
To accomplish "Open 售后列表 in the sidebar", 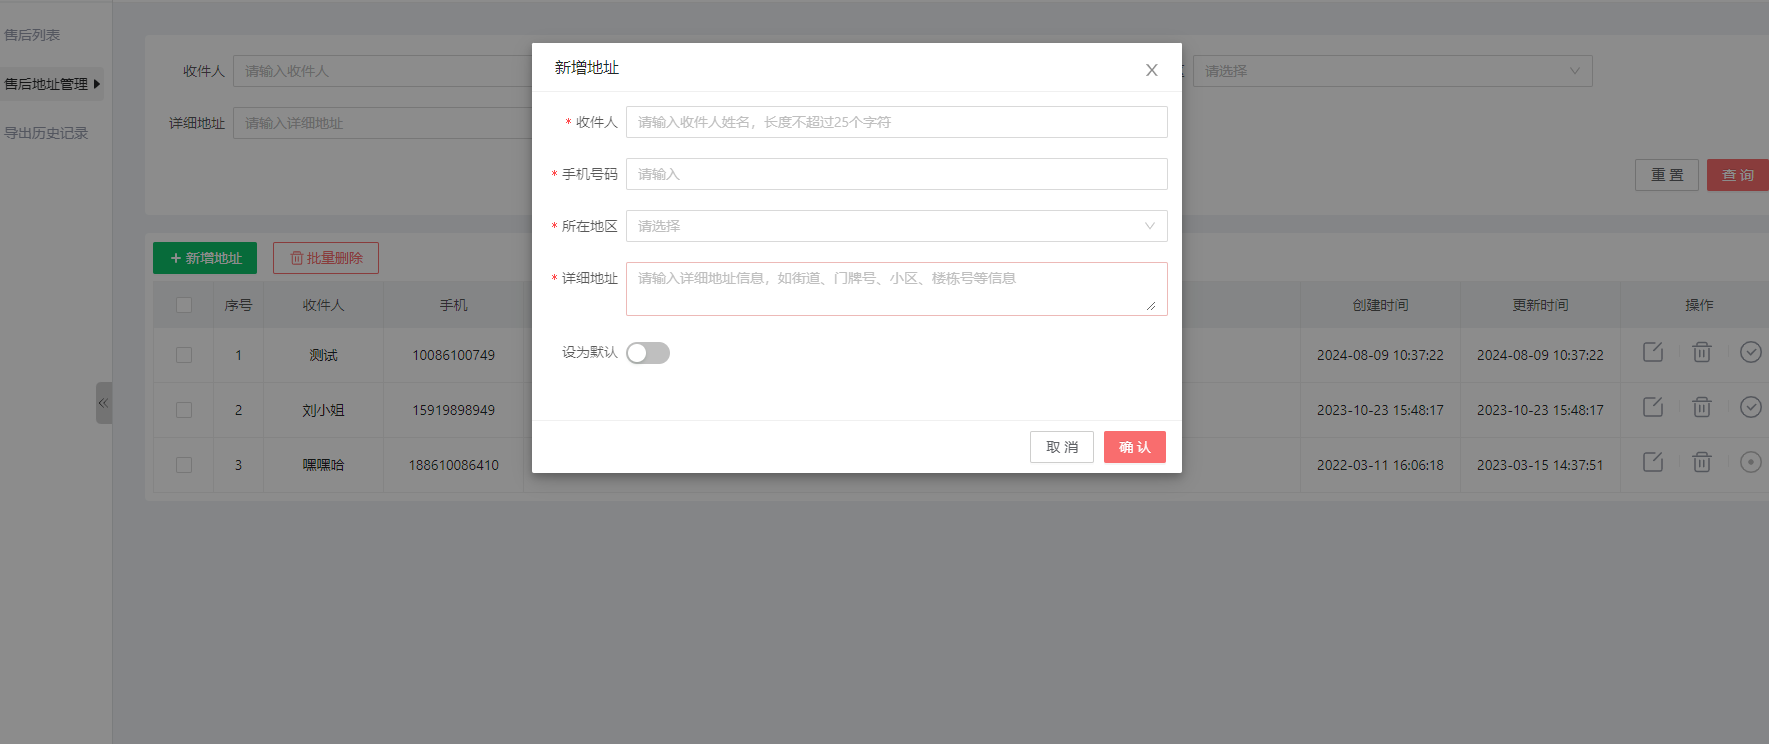I will (32, 35).
